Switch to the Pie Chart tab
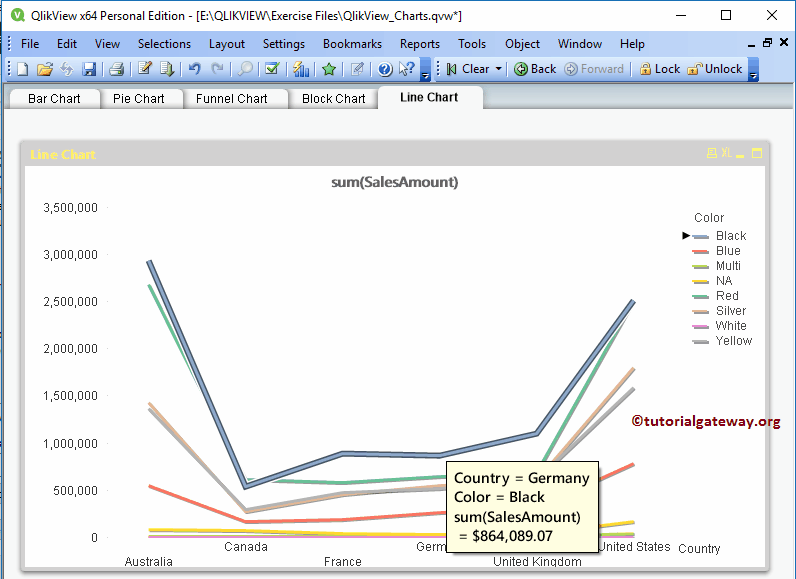Image resolution: width=796 pixels, height=579 pixels. point(139,98)
